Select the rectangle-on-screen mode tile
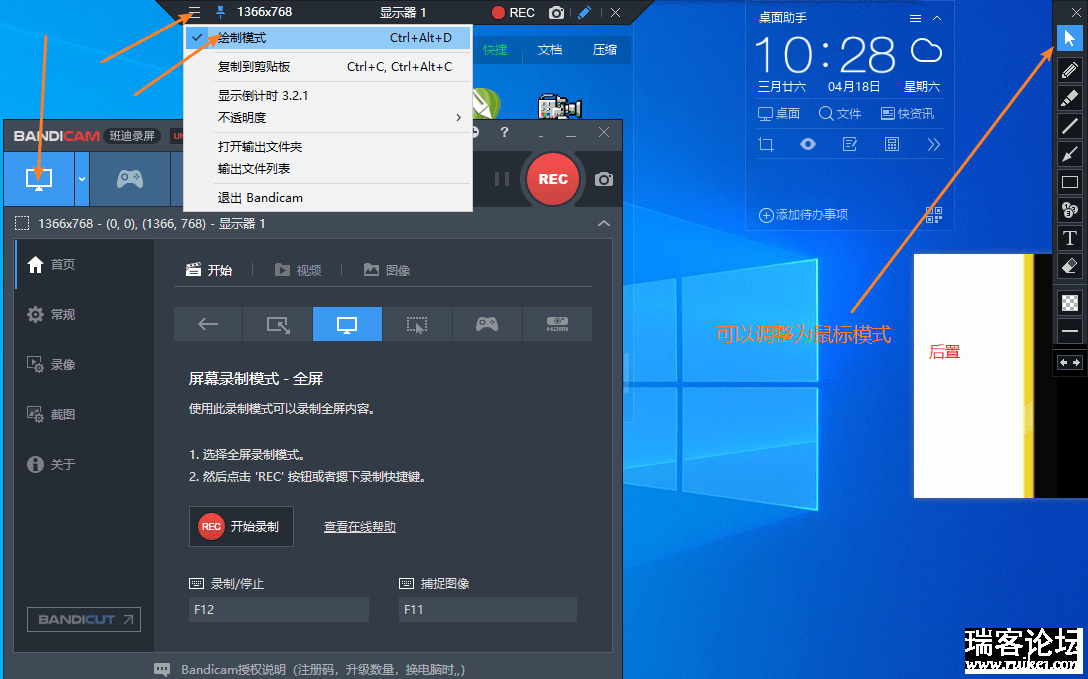 (x=278, y=324)
